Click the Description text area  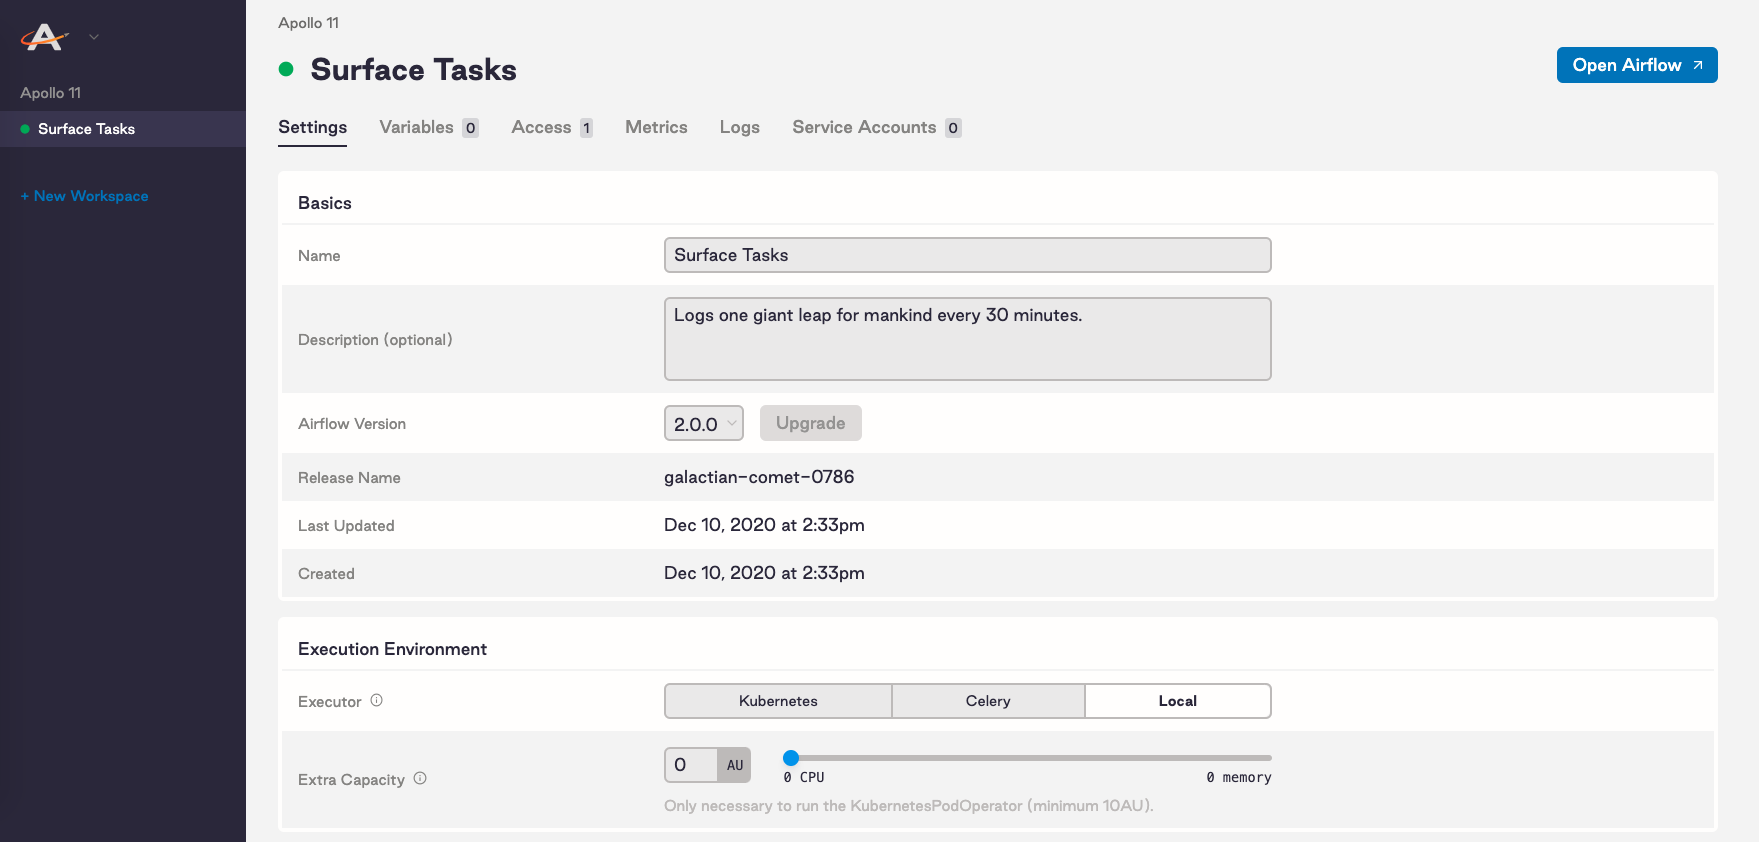click(x=967, y=339)
